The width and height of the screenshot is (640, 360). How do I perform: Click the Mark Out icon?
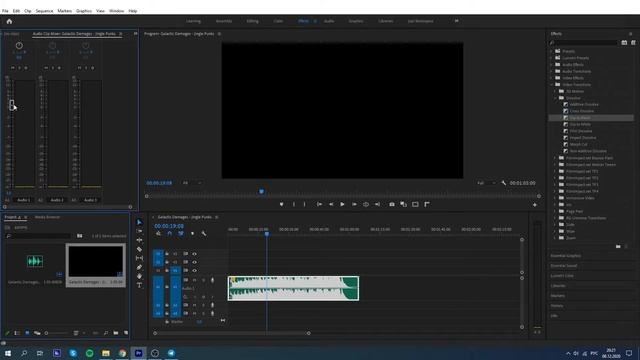[x=304, y=204]
